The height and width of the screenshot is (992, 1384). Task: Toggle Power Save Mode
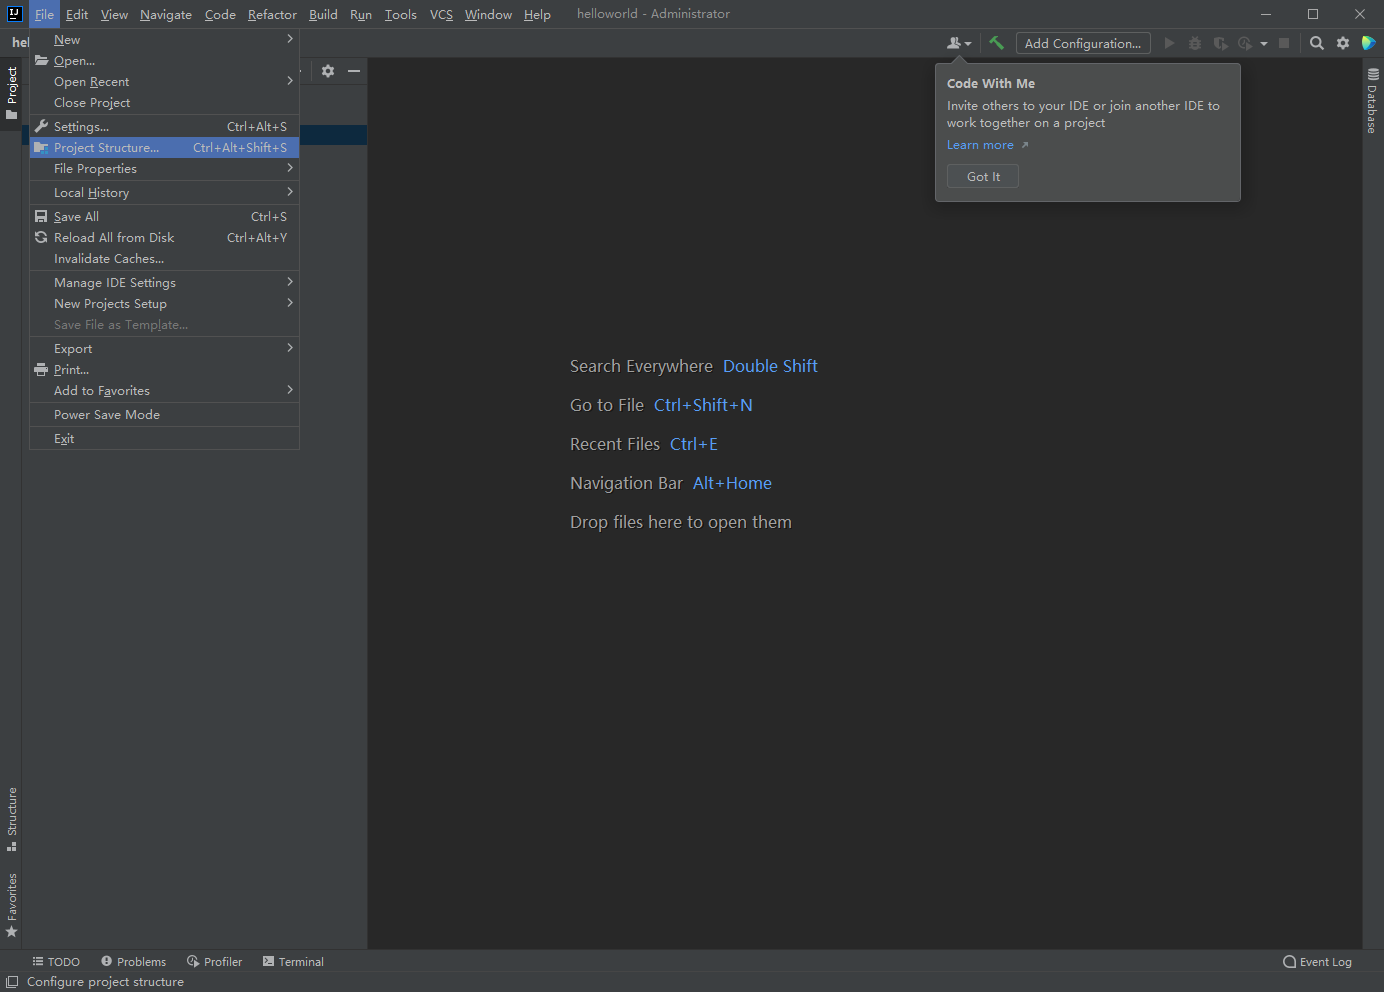coord(164,415)
